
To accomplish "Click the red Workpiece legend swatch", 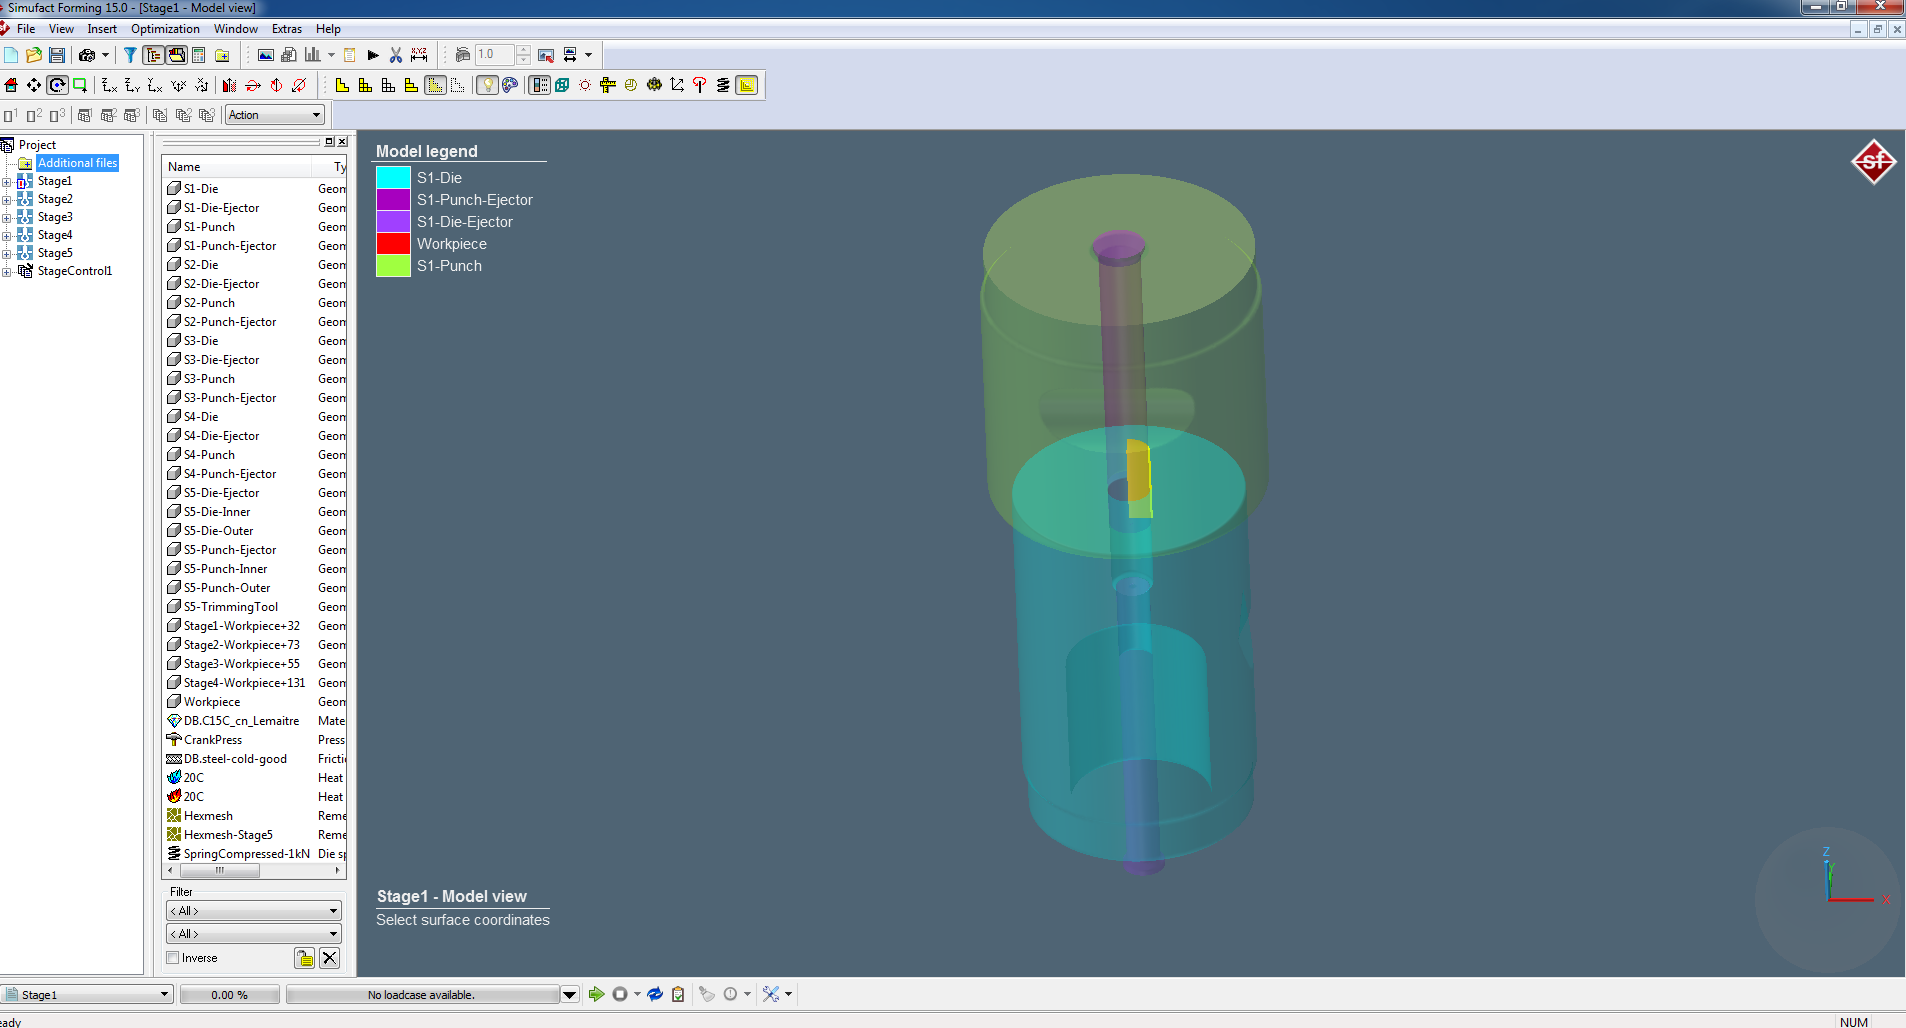I will tap(393, 244).
